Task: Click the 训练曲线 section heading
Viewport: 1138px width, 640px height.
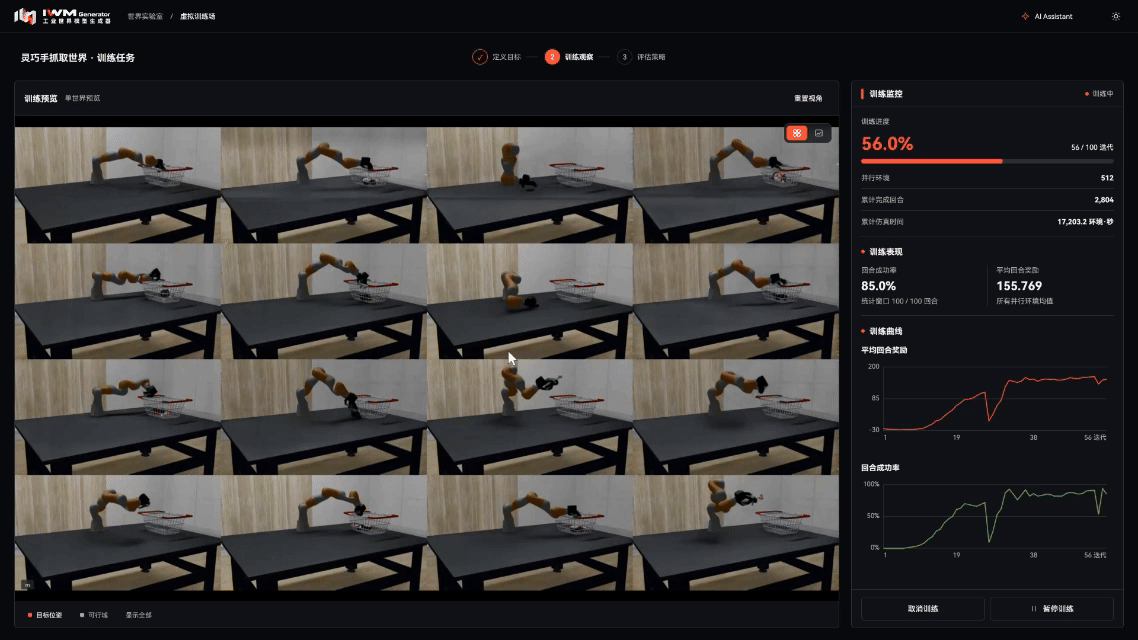Action: point(885,332)
